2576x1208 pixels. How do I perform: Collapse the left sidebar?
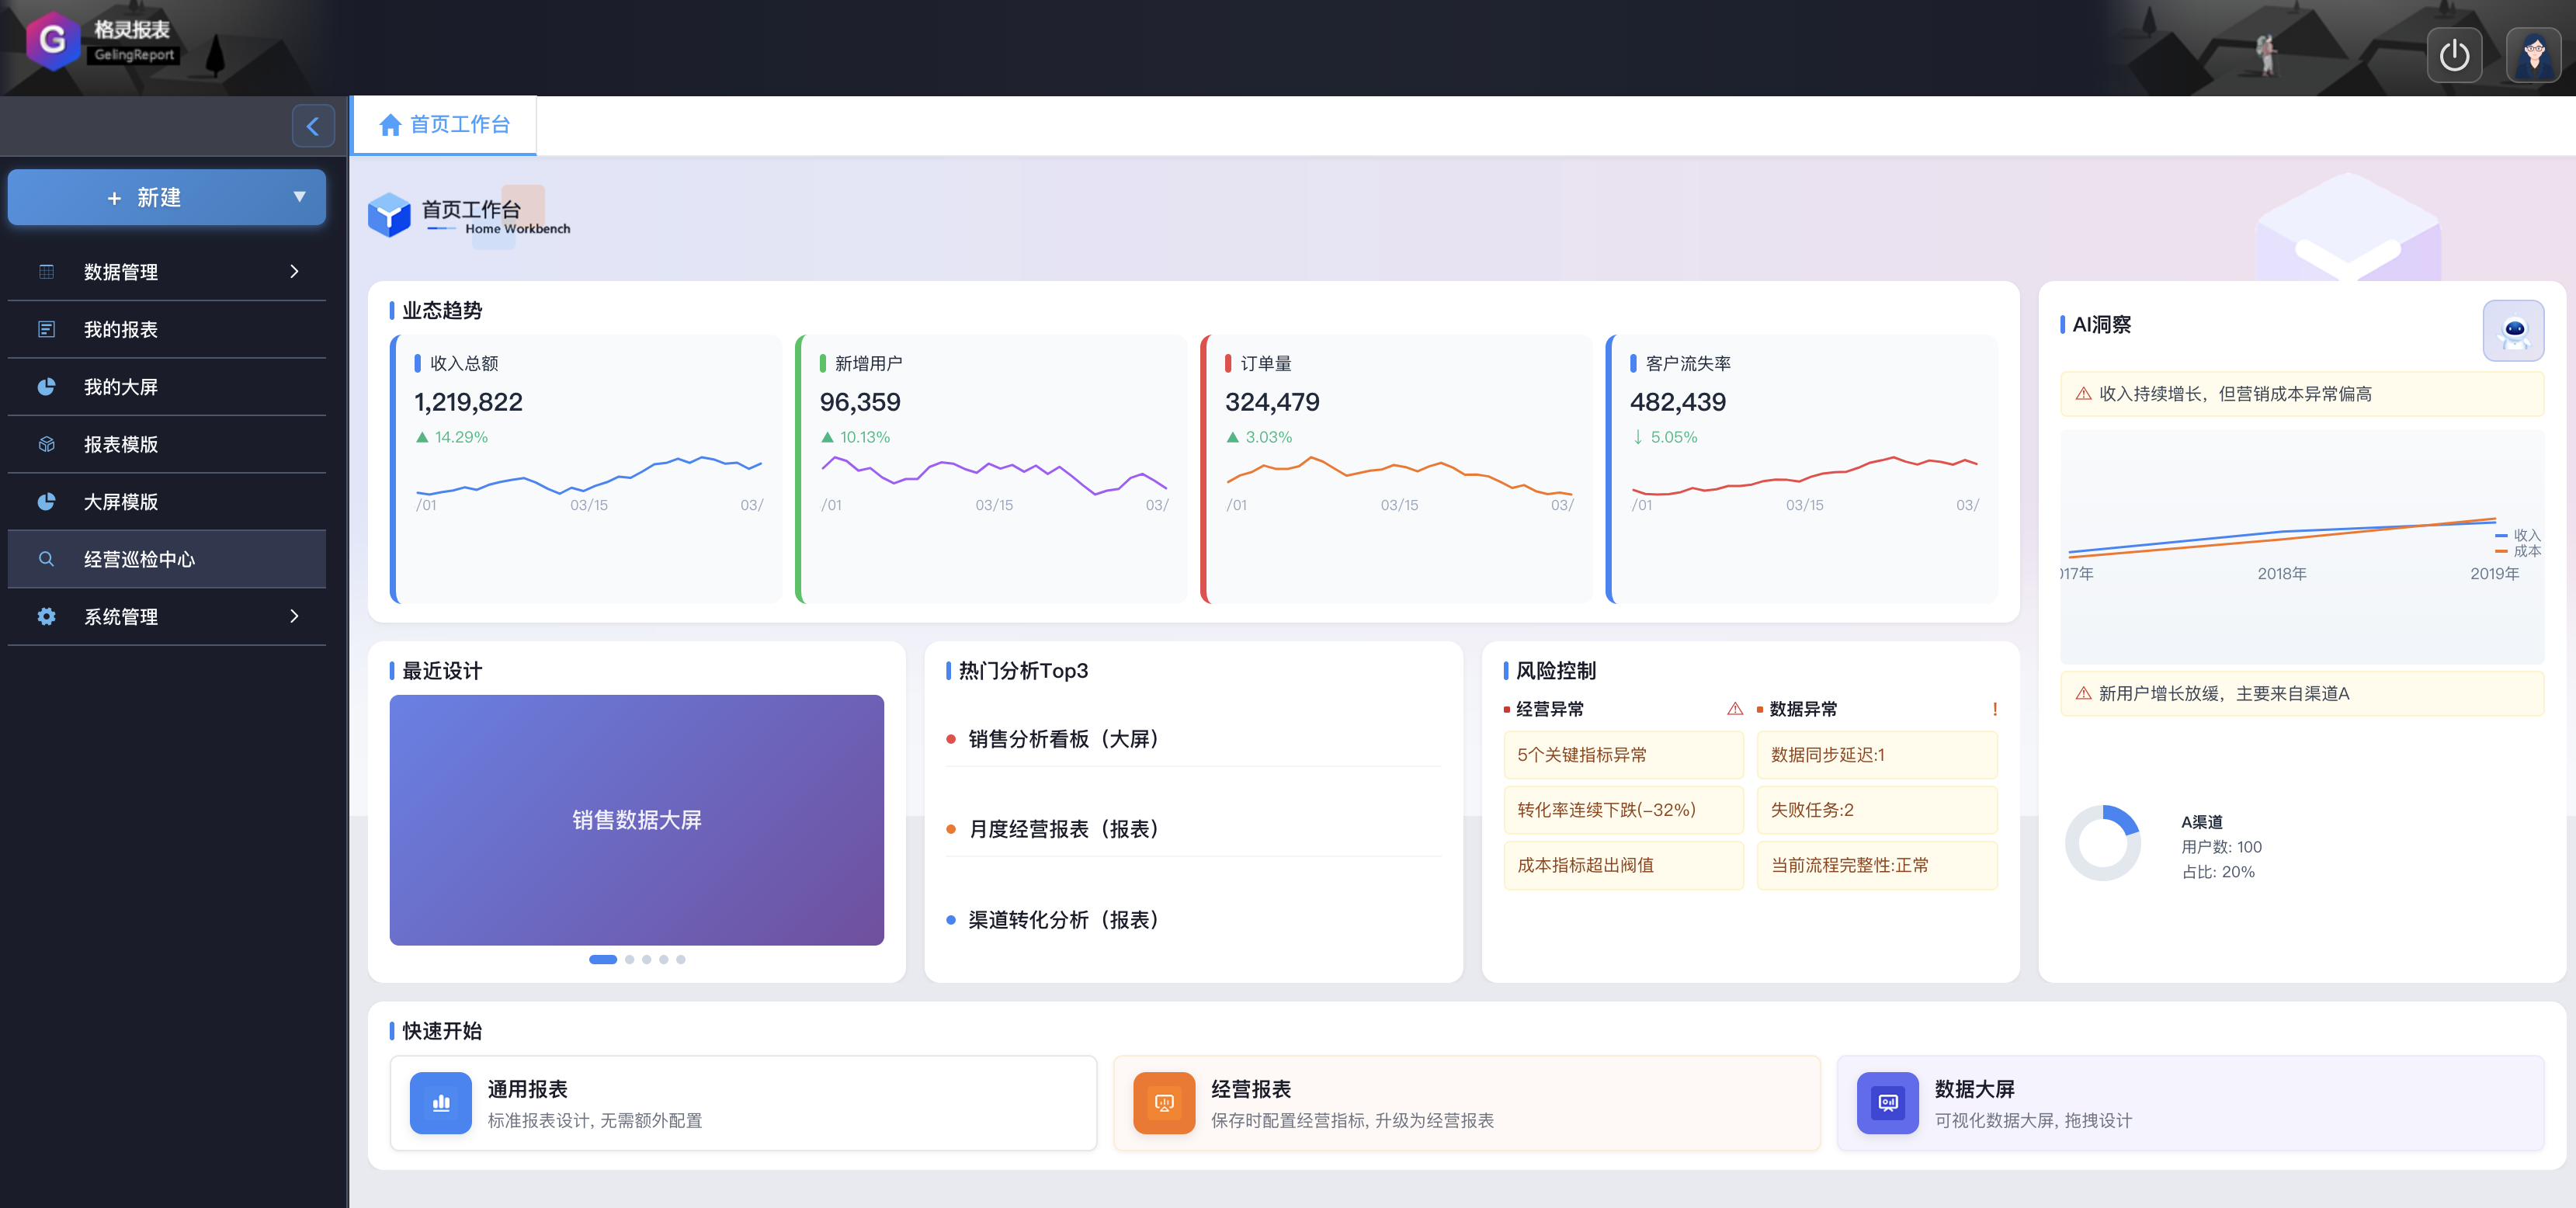(x=314, y=126)
